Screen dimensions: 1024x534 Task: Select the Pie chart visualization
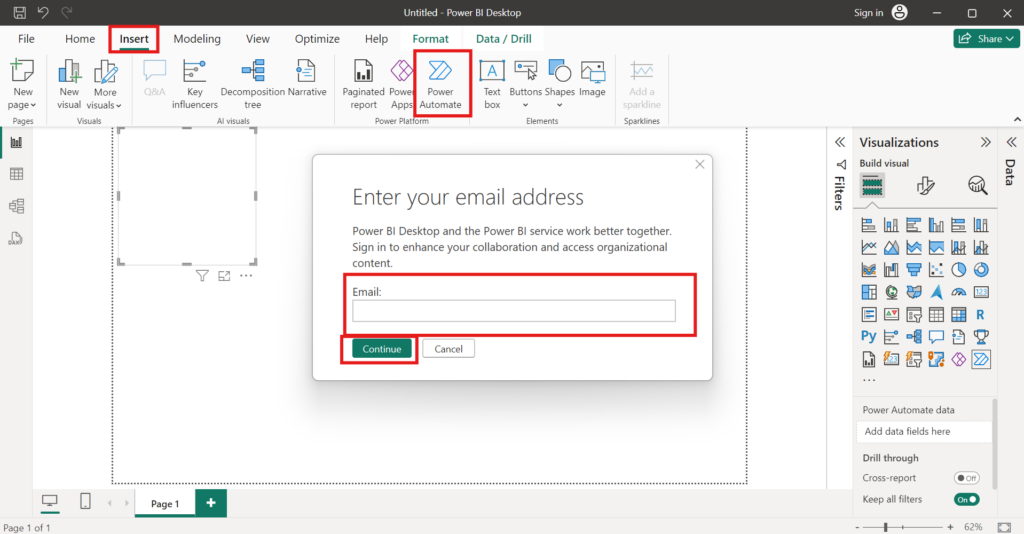(x=958, y=270)
